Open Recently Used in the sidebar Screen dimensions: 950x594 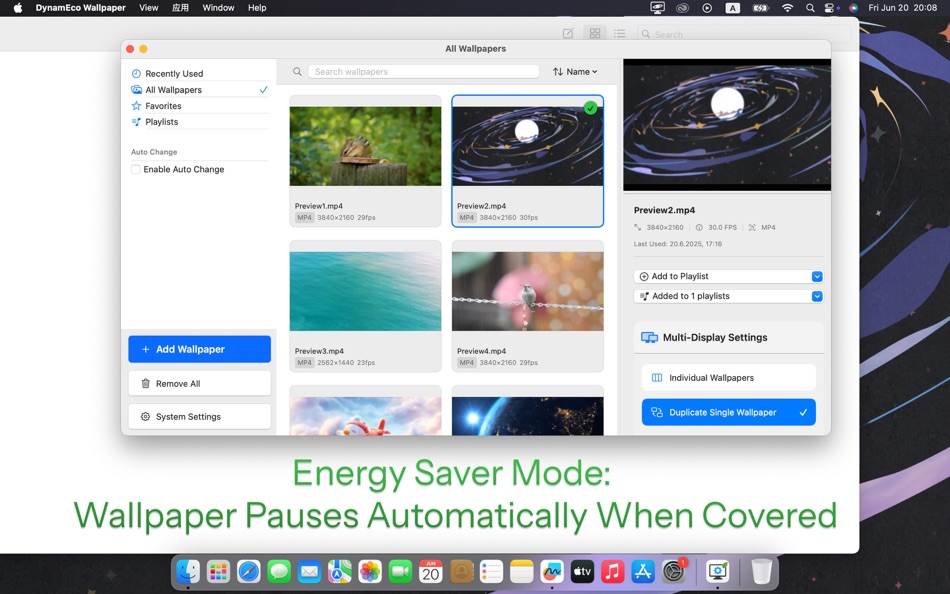(199, 73)
